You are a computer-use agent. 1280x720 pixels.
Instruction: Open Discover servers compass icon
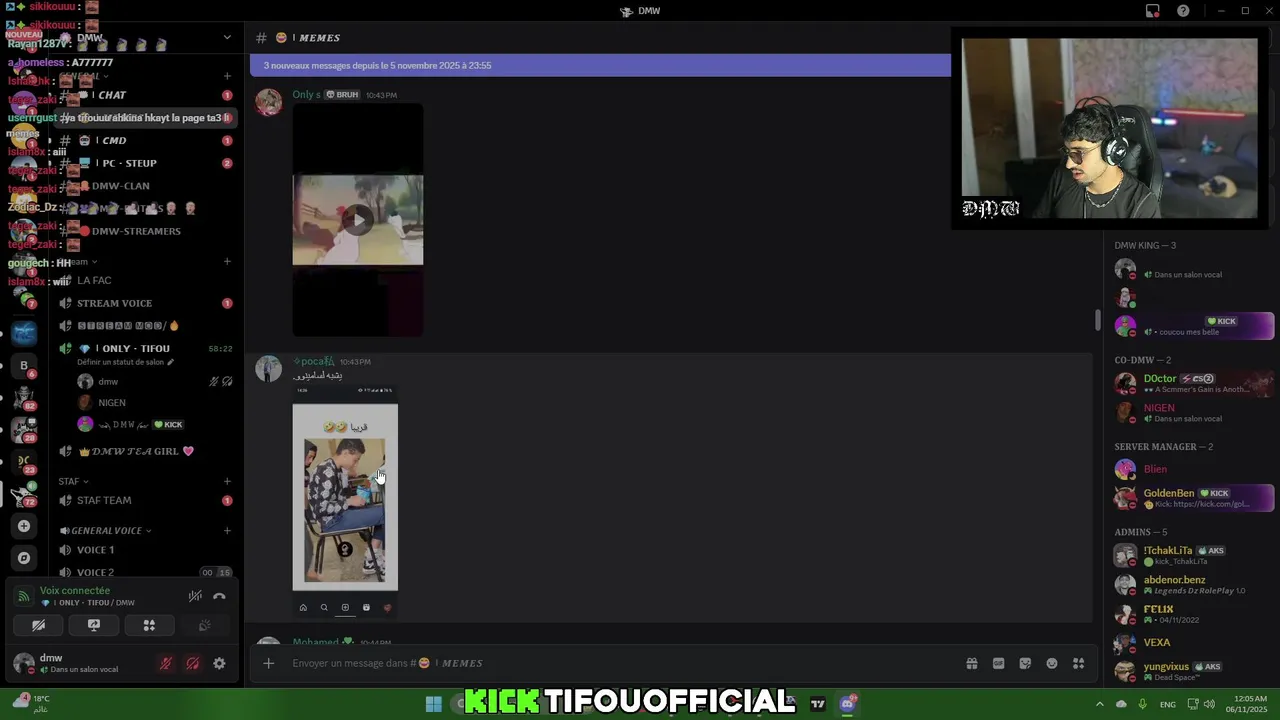(x=24, y=558)
